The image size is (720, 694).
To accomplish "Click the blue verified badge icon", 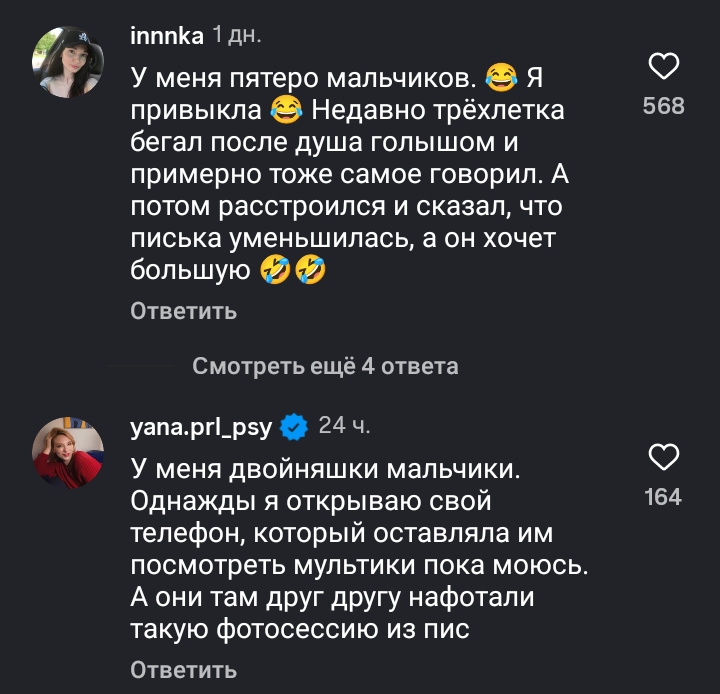I will pyautogui.click(x=293, y=428).
